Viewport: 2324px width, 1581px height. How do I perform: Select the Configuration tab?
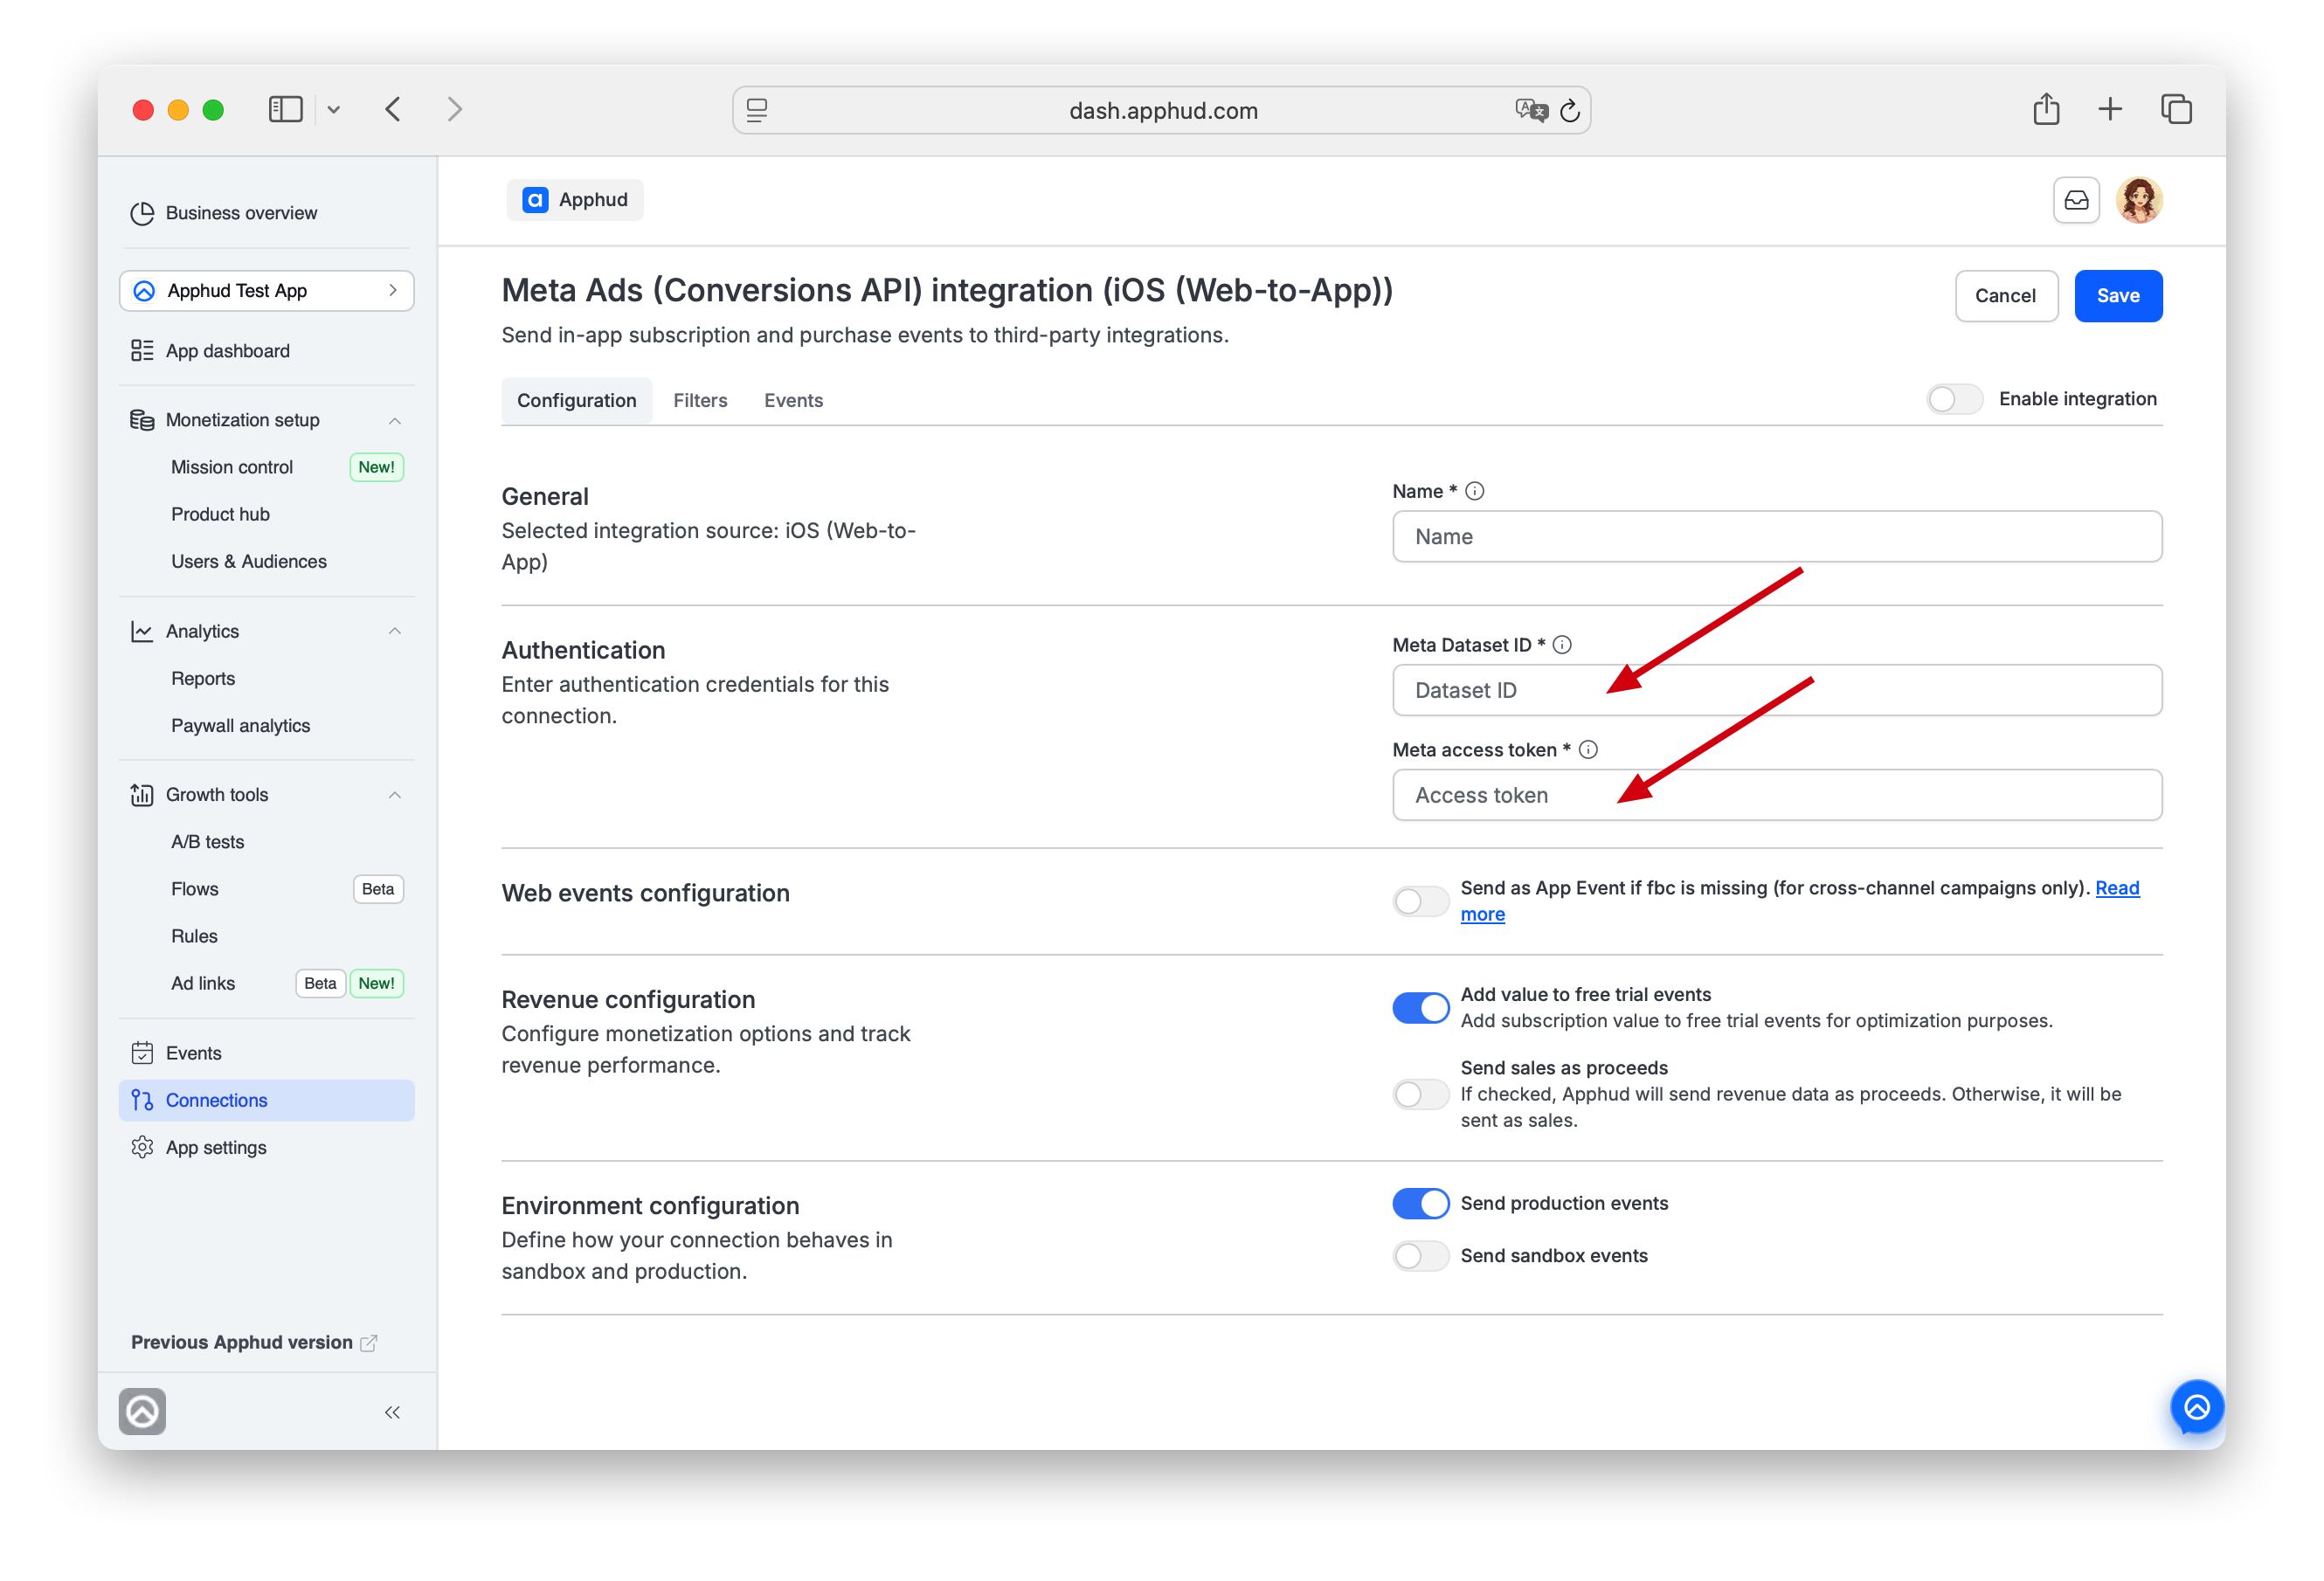pos(576,400)
